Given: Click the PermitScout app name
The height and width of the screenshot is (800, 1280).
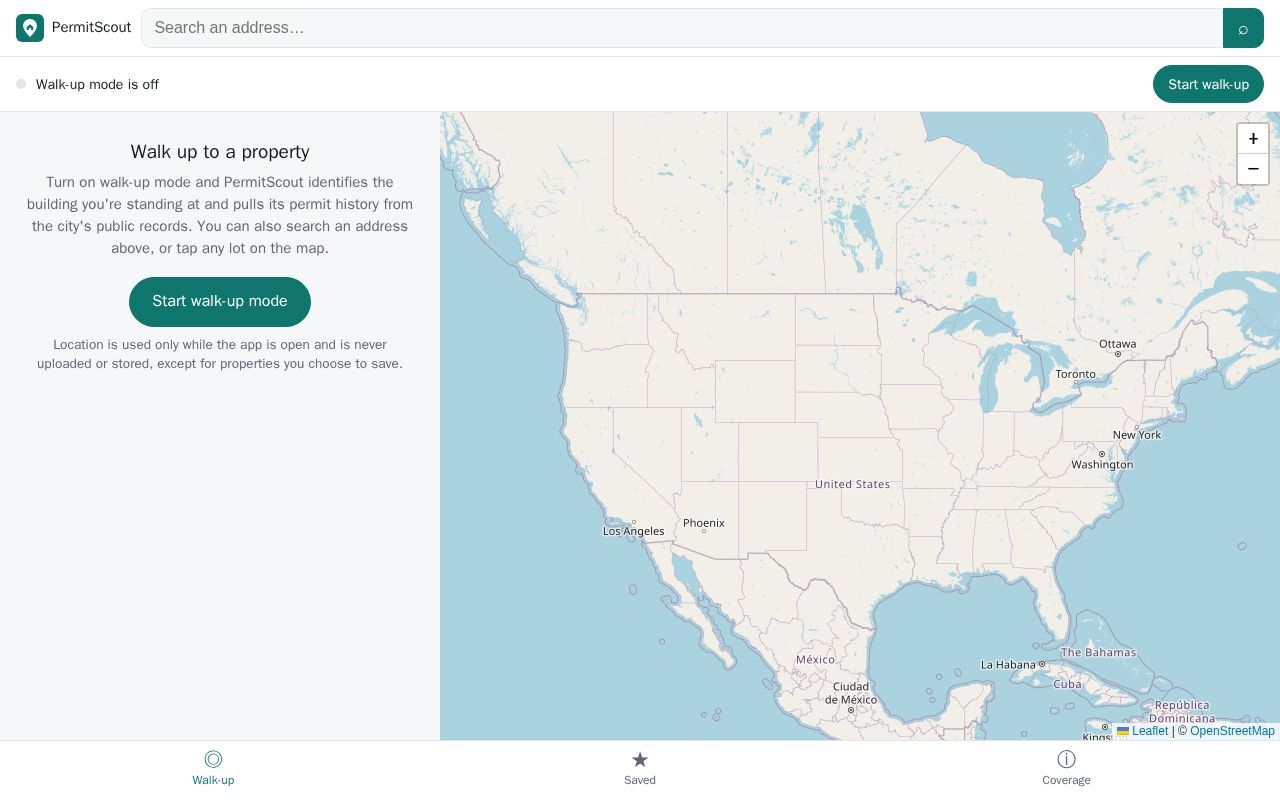Looking at the screenshot, I should click(x=91, y=28).
